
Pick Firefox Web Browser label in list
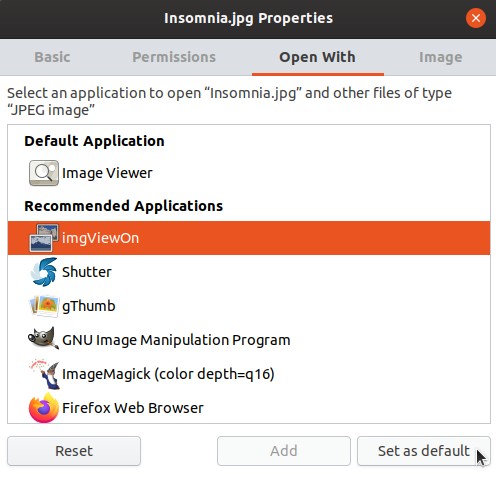click(133, 408)
